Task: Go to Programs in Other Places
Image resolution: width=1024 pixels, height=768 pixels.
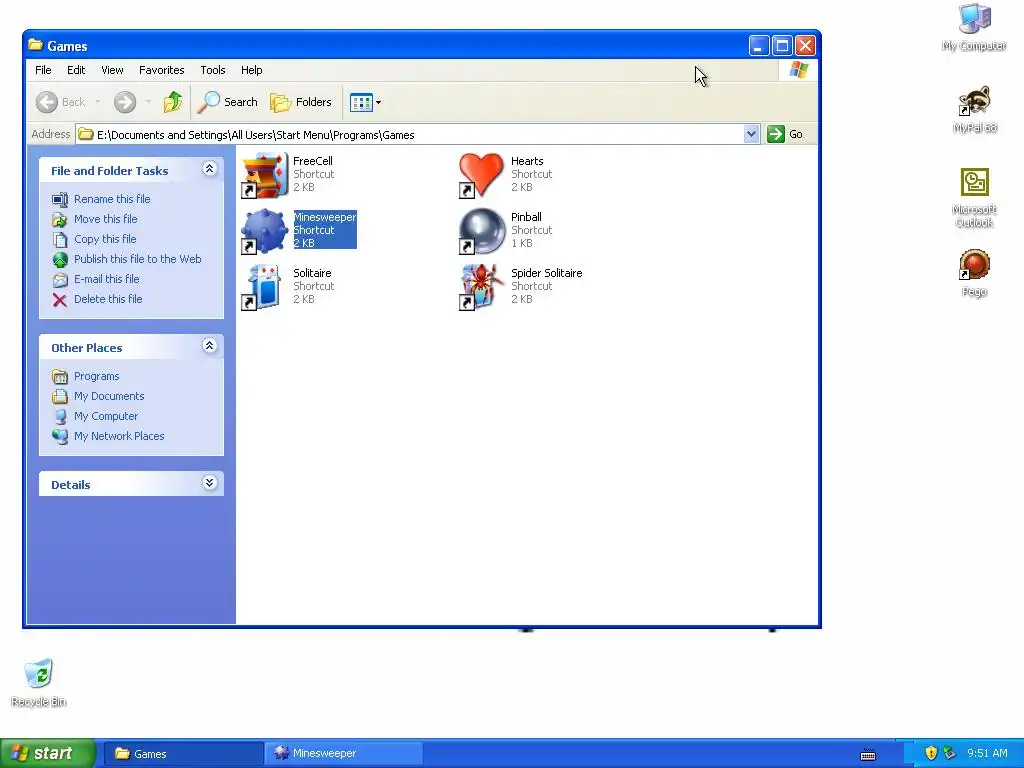Action: coord(96,376)
